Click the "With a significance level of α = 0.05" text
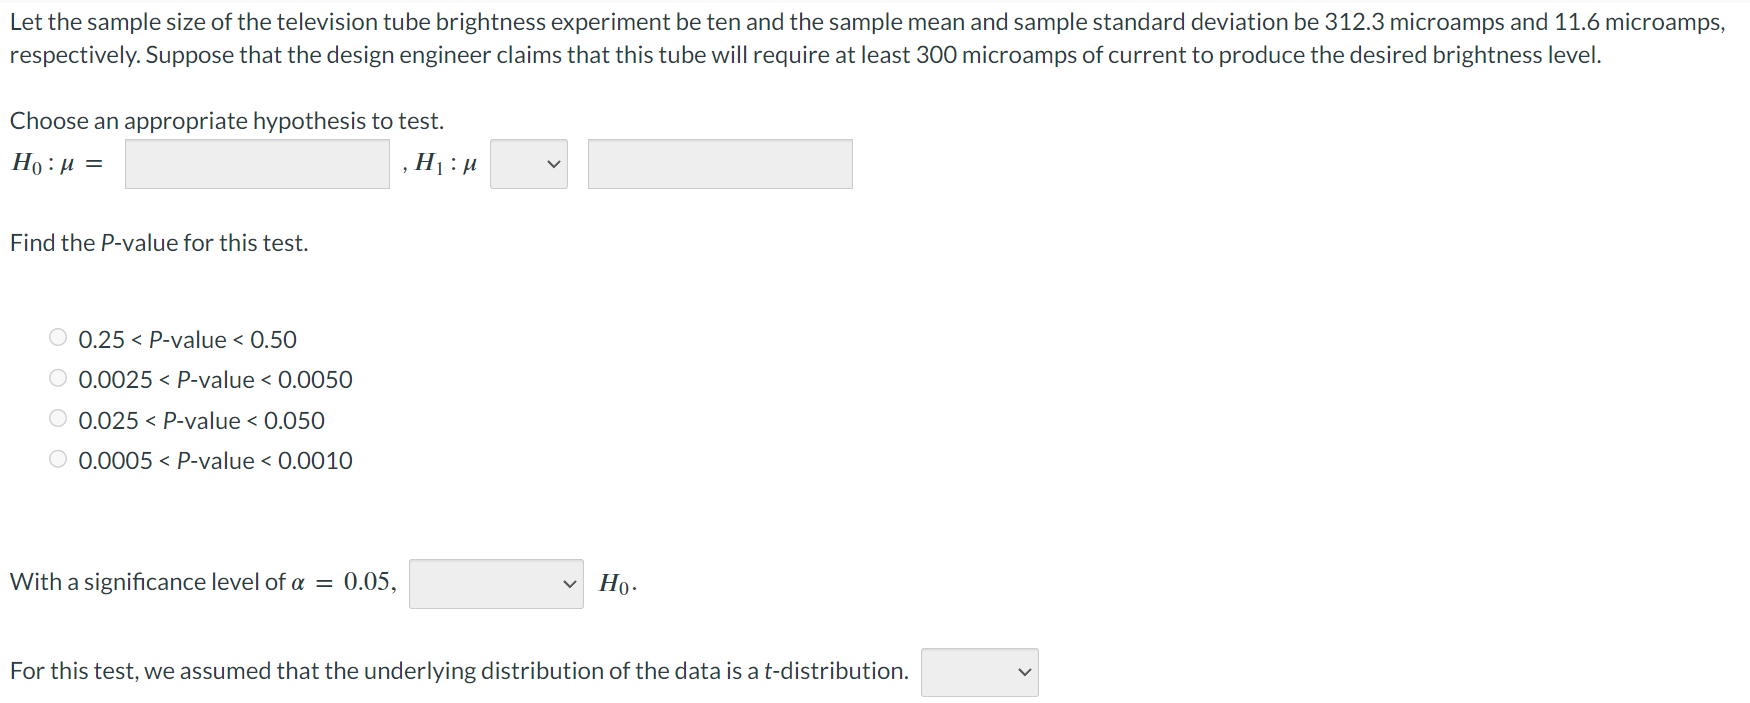The width and height of the screenshot is (1750, 703). pyautogui.click(x=203, y=582)
